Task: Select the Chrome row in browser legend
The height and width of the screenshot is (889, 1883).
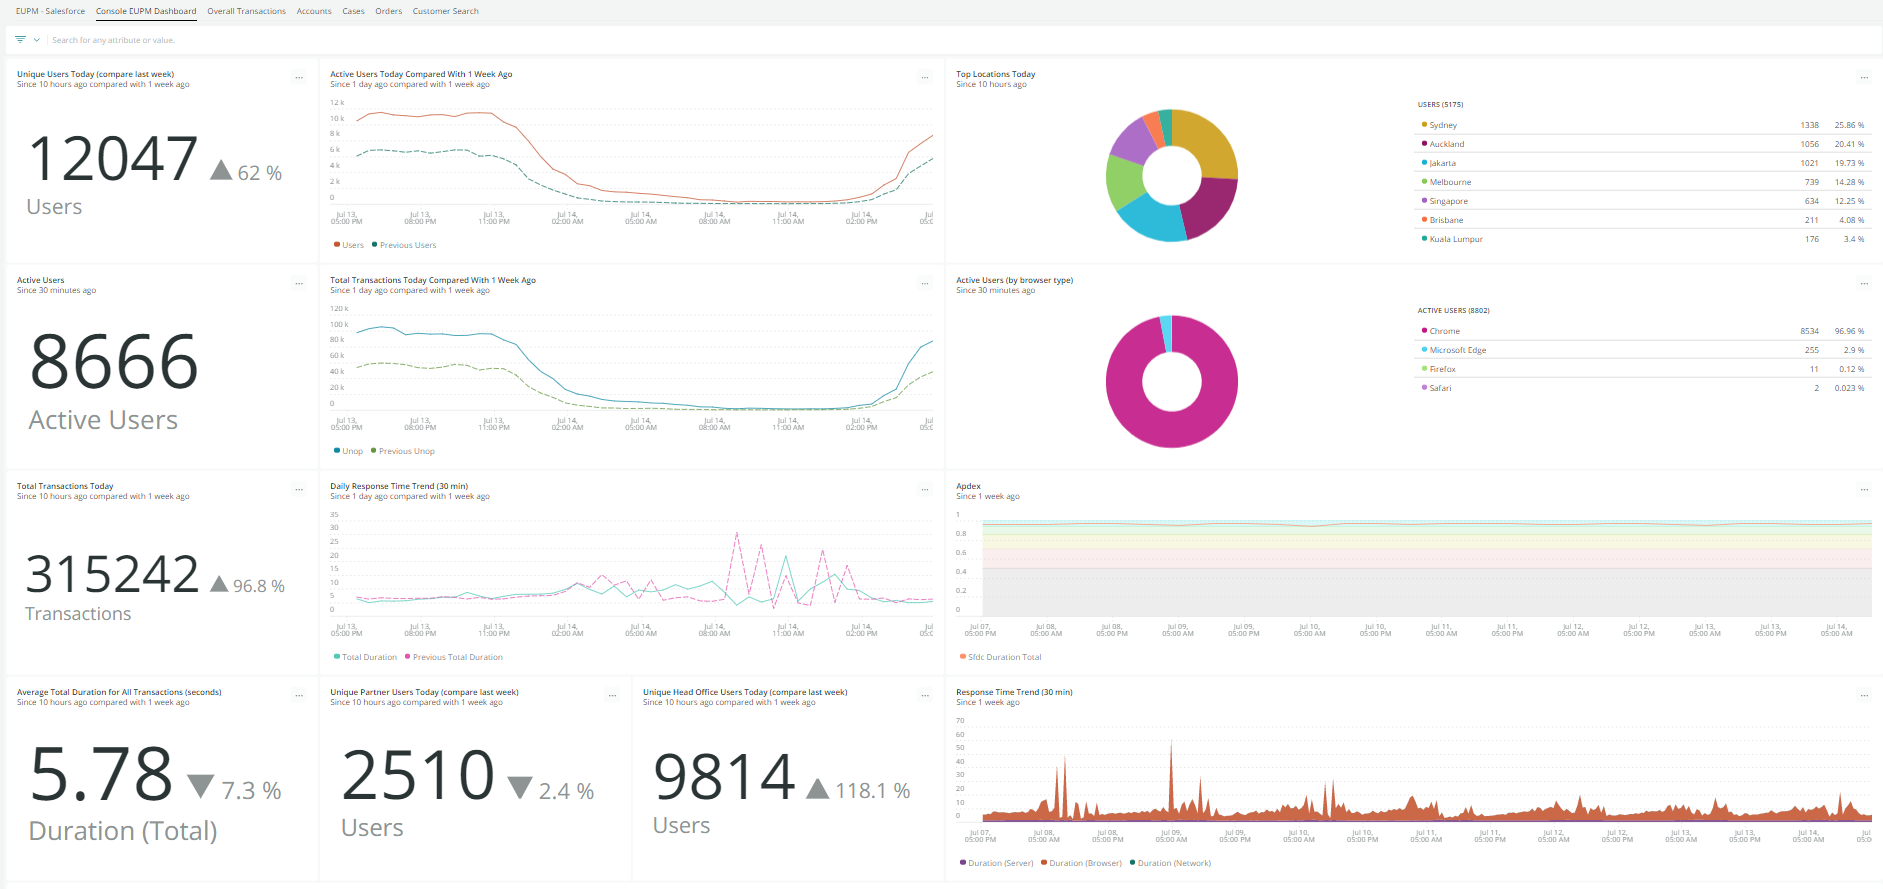Action: [x=1643, y=331]
